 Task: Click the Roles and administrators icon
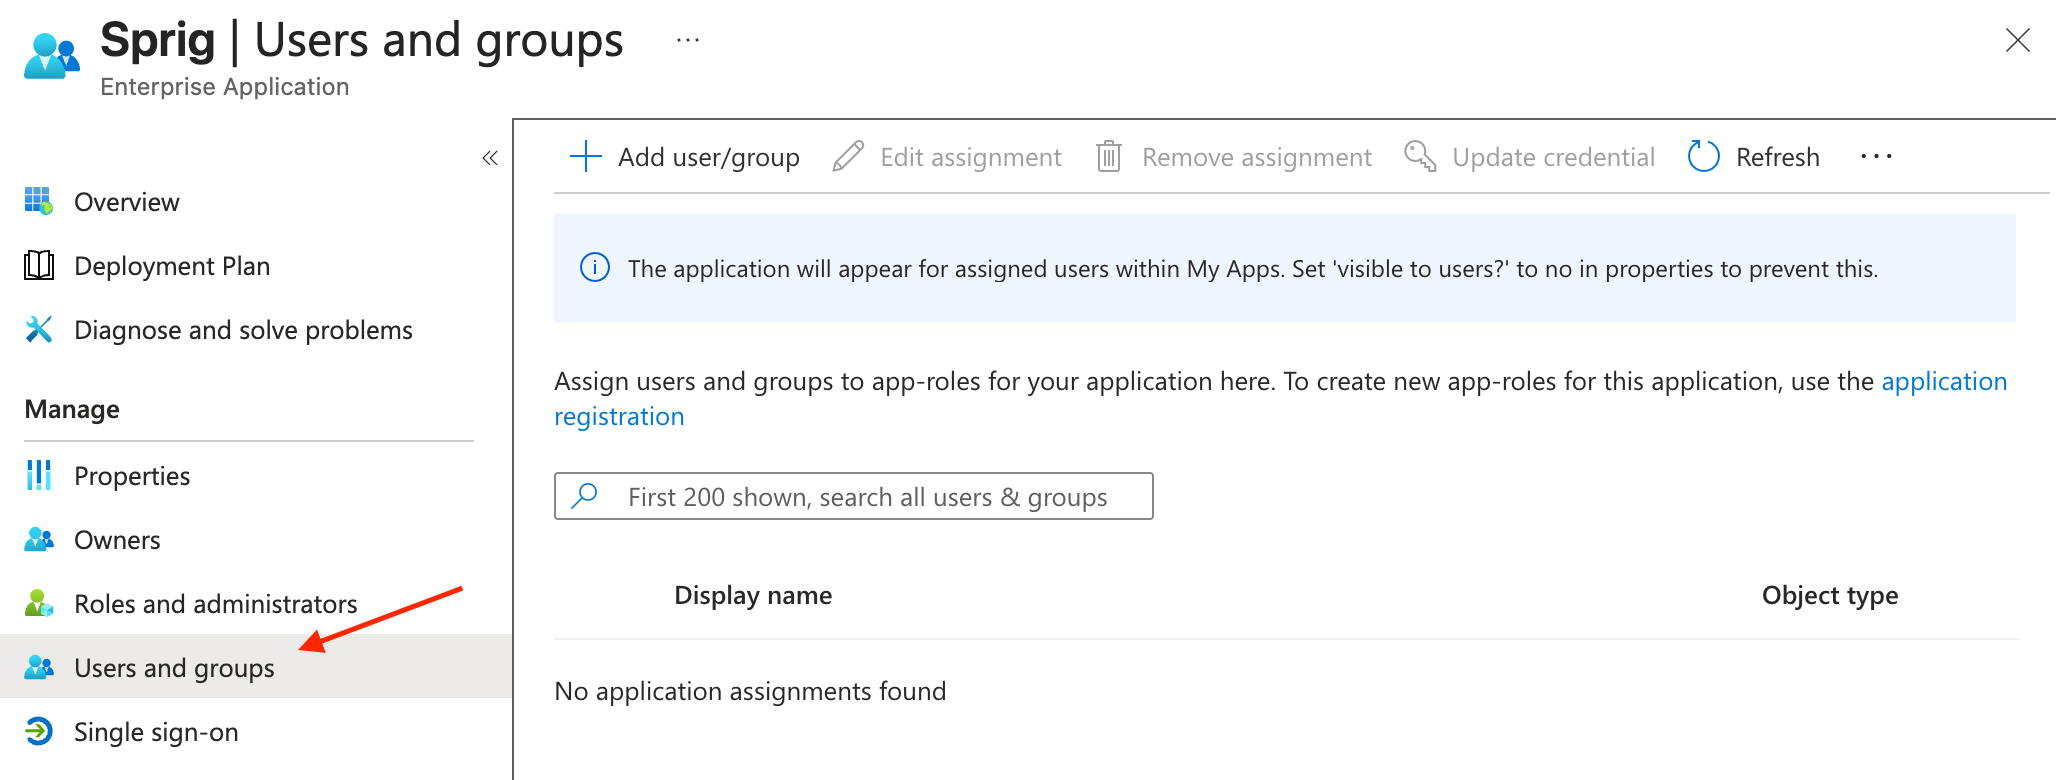pyautogui.click(x=39, y=603)
